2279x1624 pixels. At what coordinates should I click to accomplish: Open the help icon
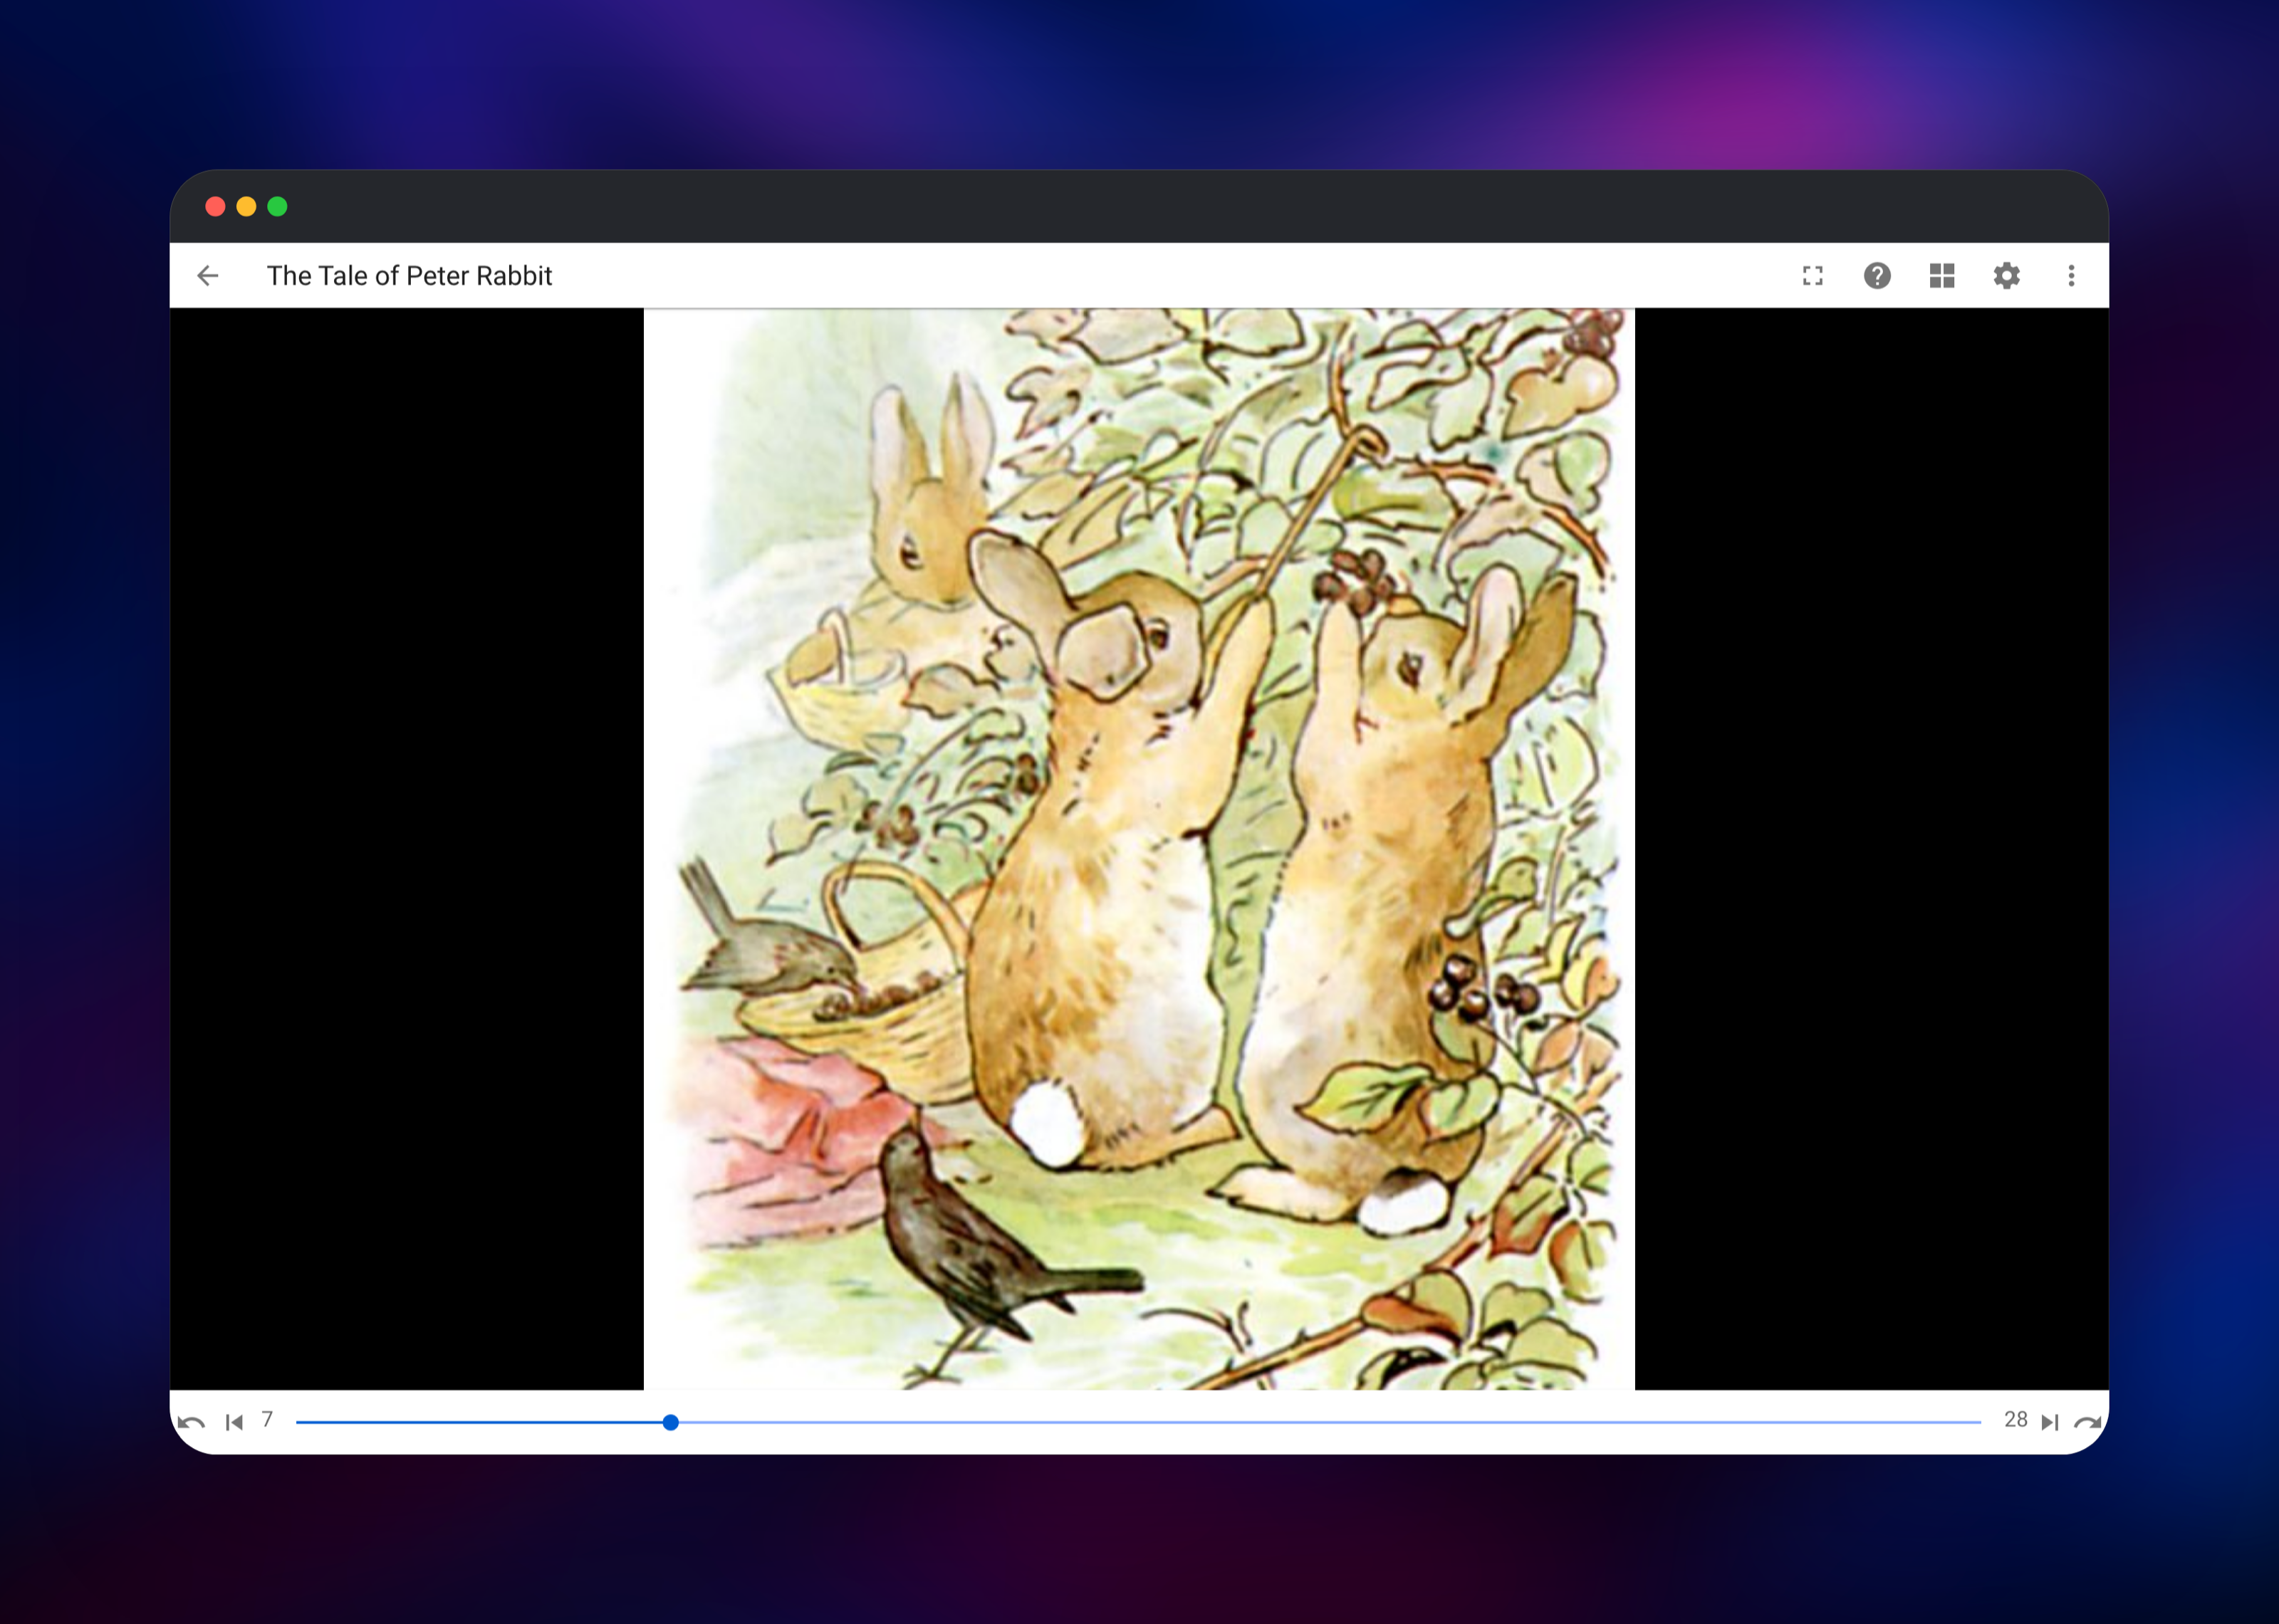click(x=1877, y=276)
